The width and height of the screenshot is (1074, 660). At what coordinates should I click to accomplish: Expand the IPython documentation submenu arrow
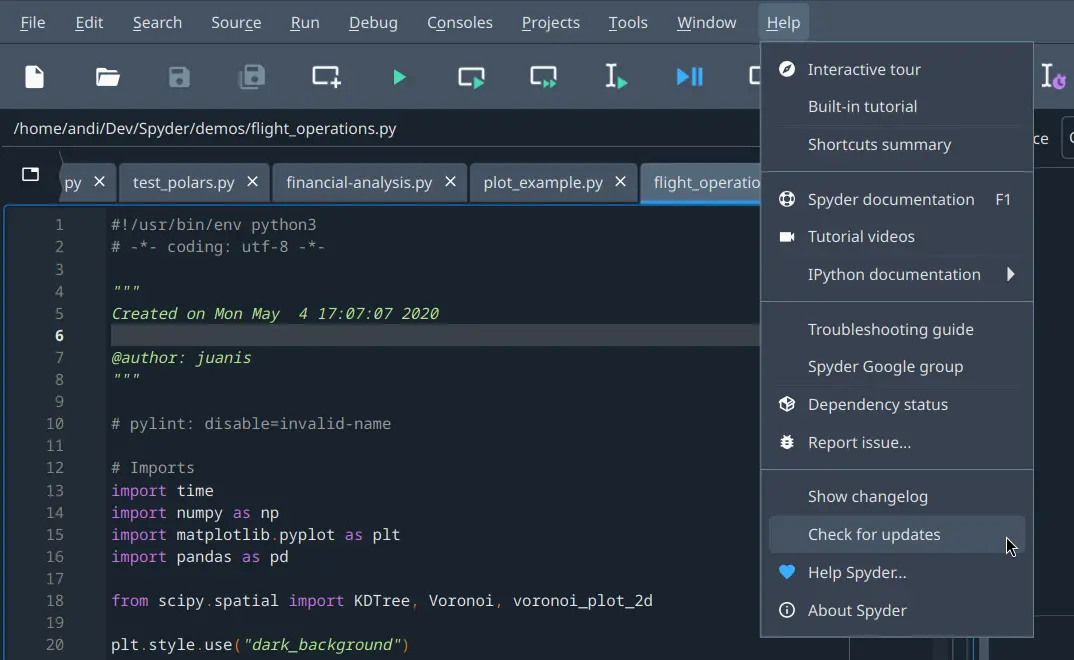(1010, 275)
